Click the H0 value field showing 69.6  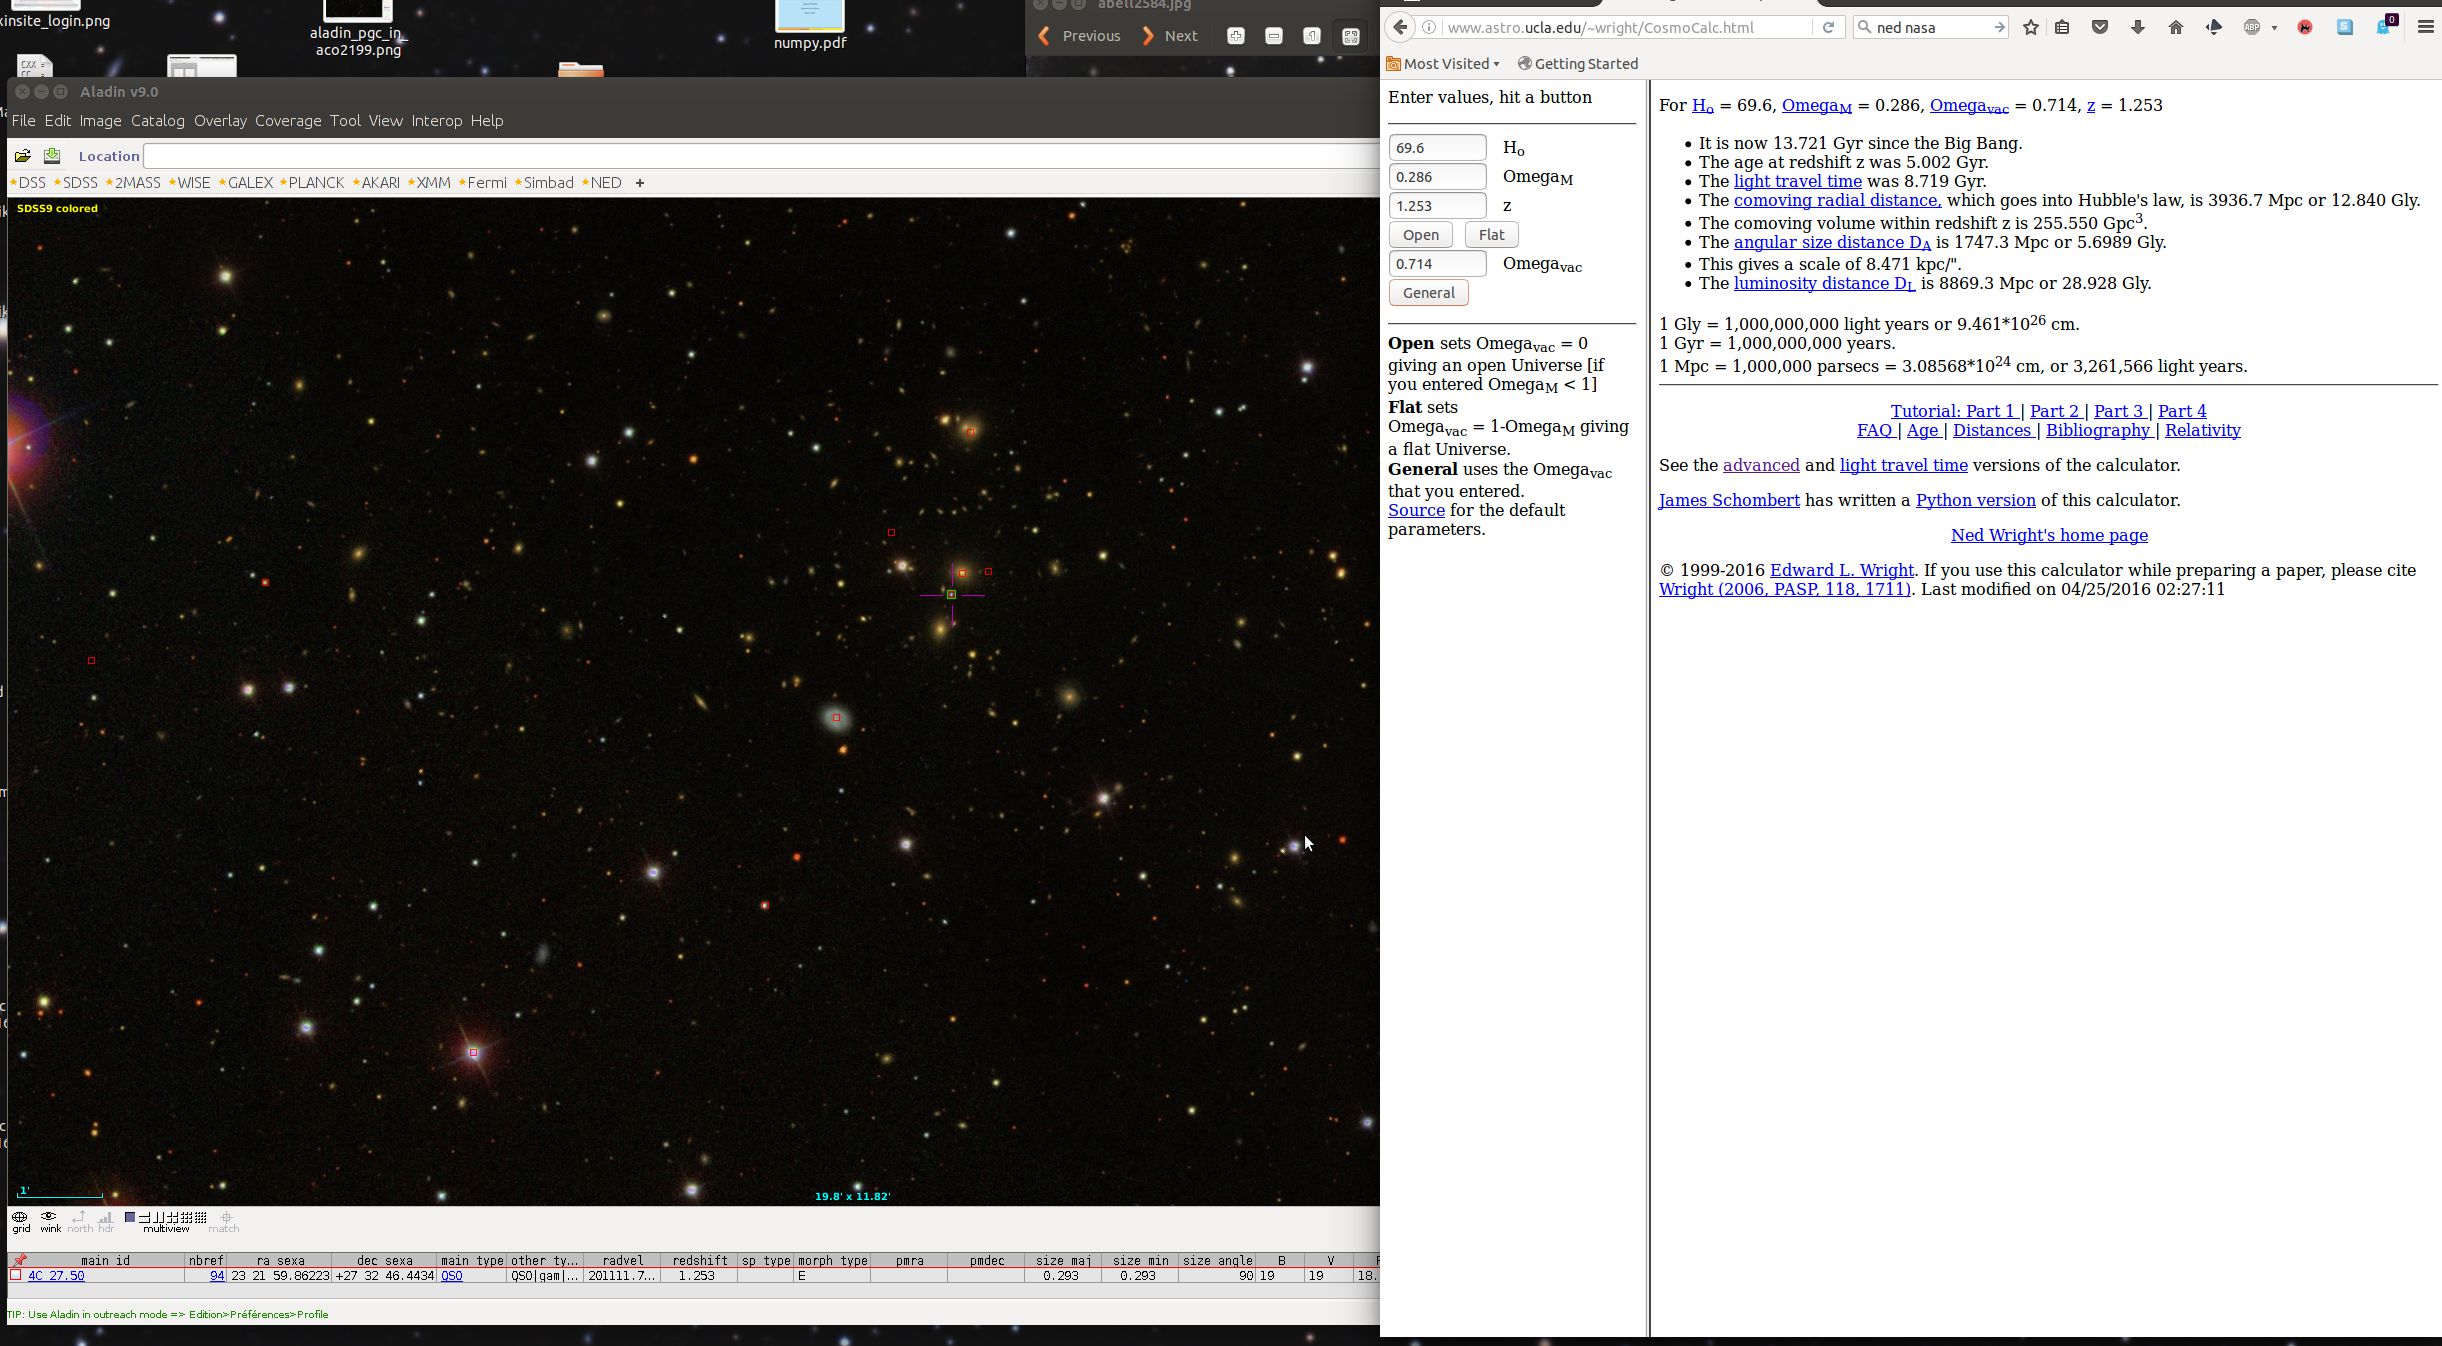1437,148
